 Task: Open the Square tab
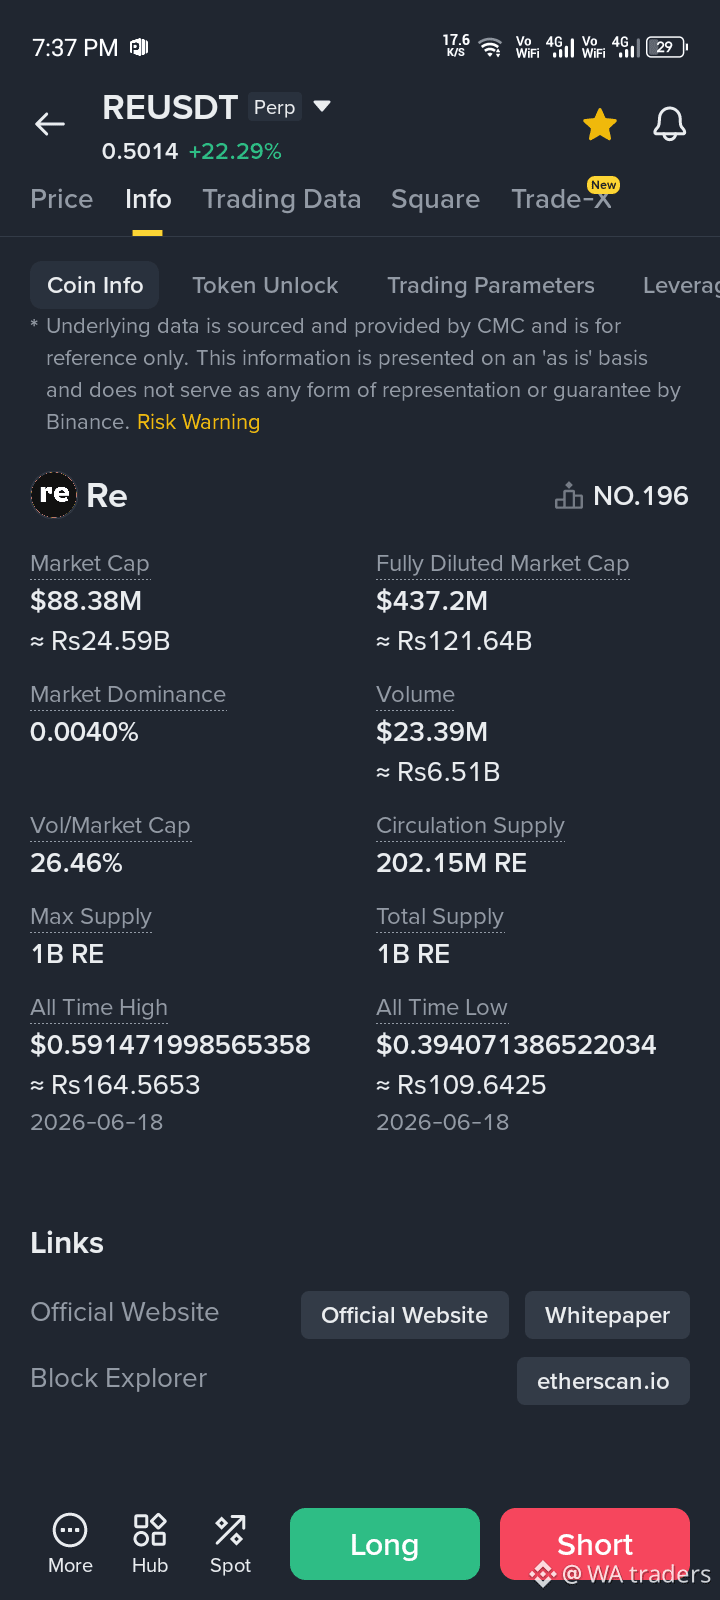436,199
